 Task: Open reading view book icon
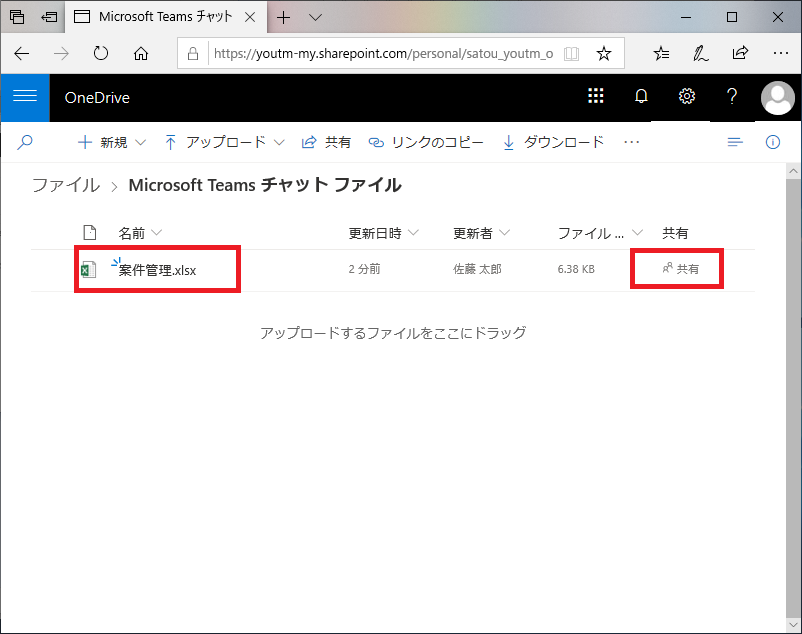(x=571, y=53)
